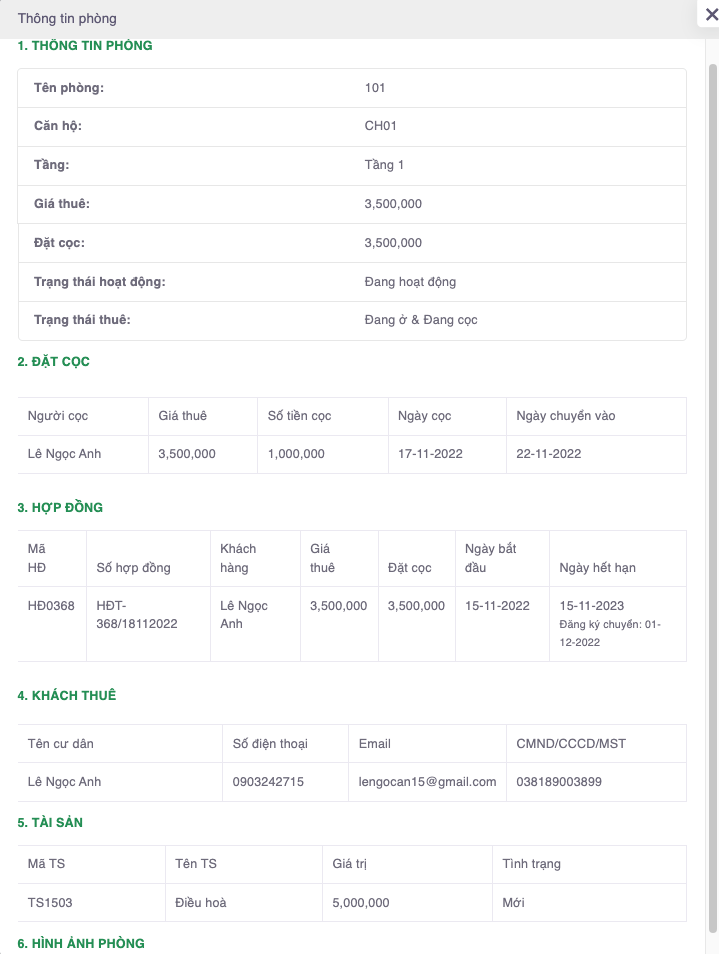This screenshot has height=954, width=719.
Task: Click the room name value 101
Action: (375, 88)
